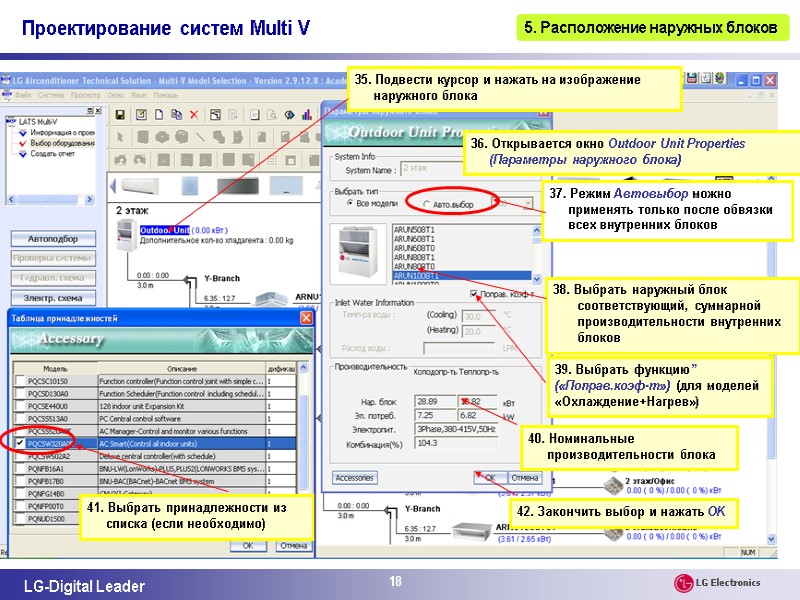This screenshot has width=800, height=600.
Task: Click the duct unit icon near lower Y-Branch
Action: (x=471, y=531)
